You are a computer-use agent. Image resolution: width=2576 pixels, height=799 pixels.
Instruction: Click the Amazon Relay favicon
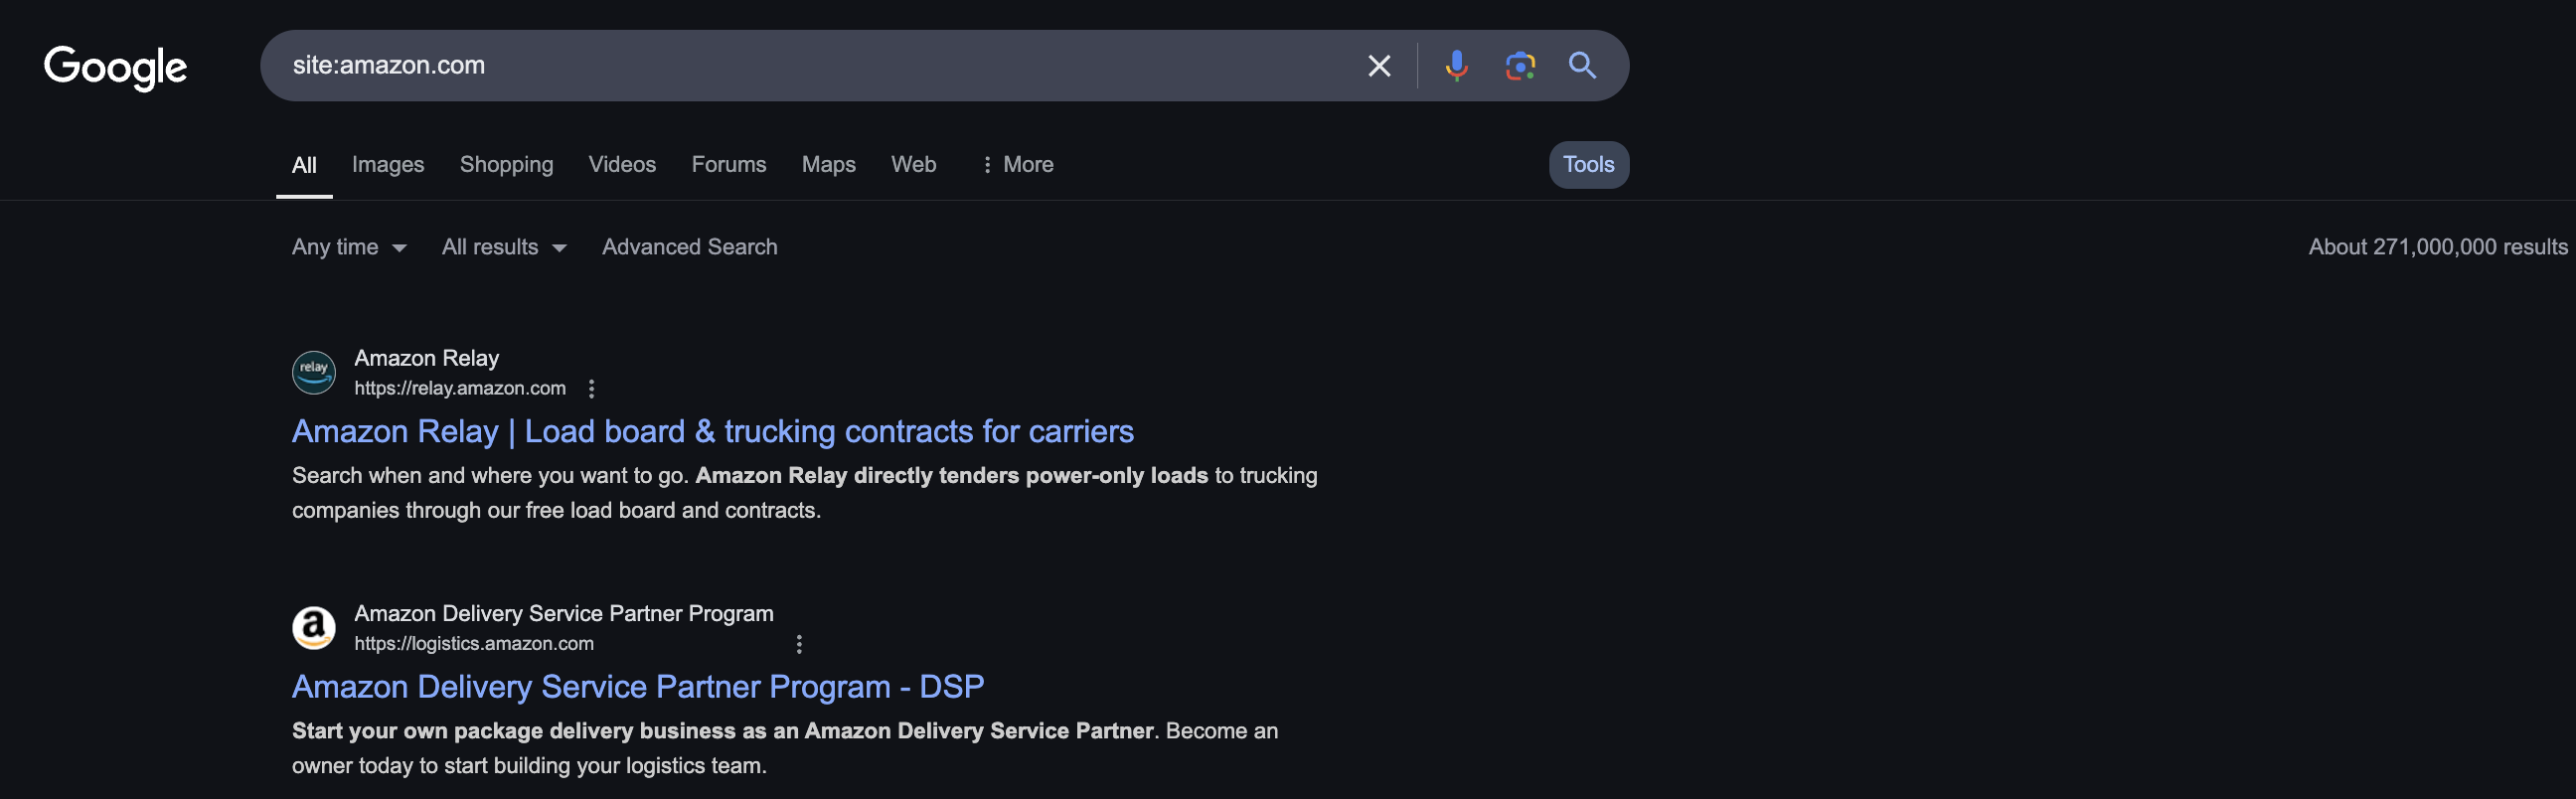click(x=313, y=373)
